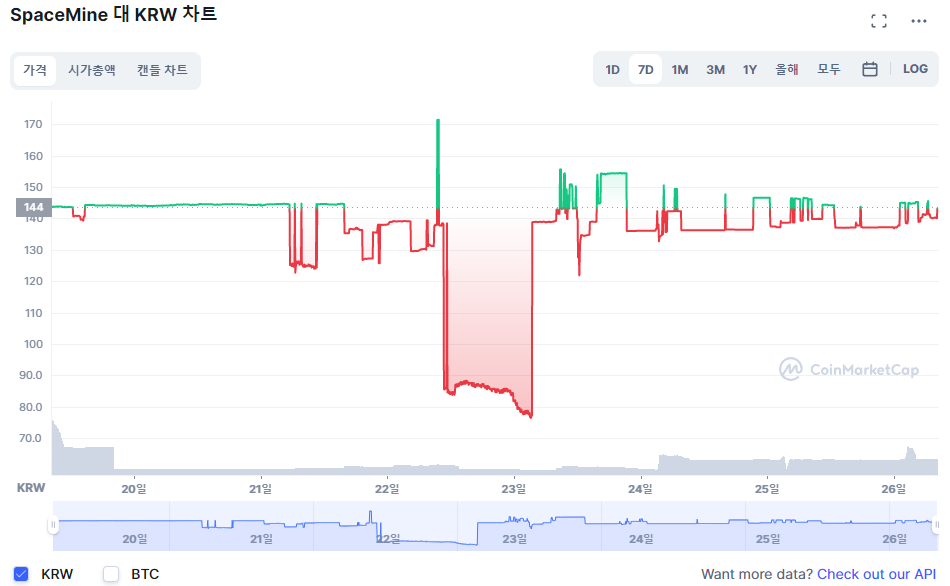Select the 가격 tab
This screenshot has width=950, height=586.
coord(35,70)
